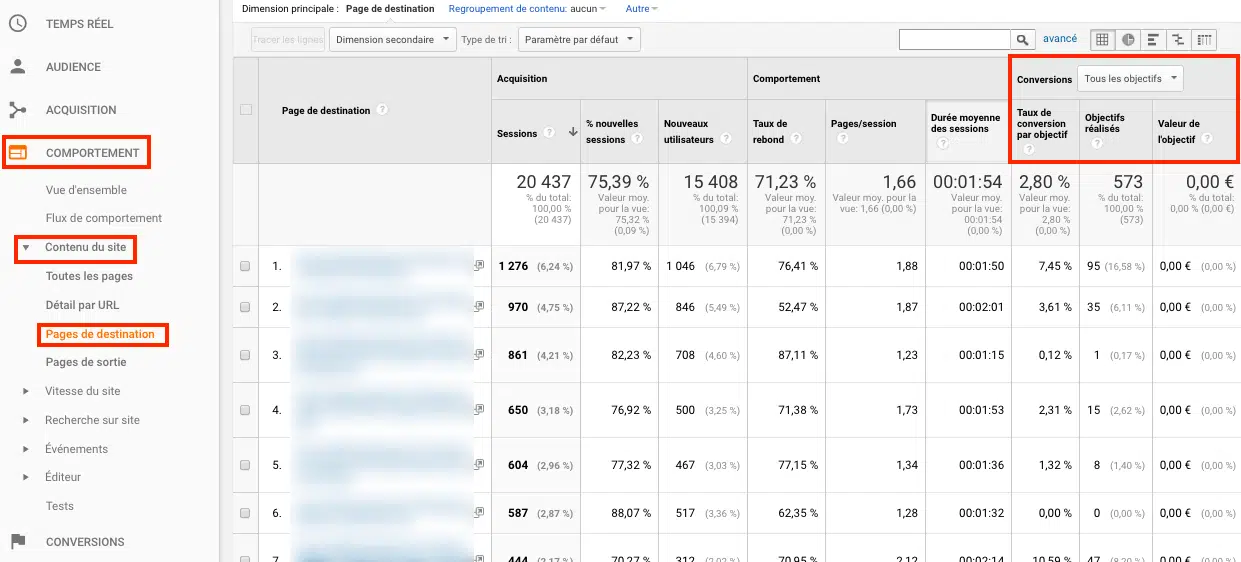Check the checkbox for row 1
Viewport: 1241px width, 562px height.
click(x=246, y=267)
